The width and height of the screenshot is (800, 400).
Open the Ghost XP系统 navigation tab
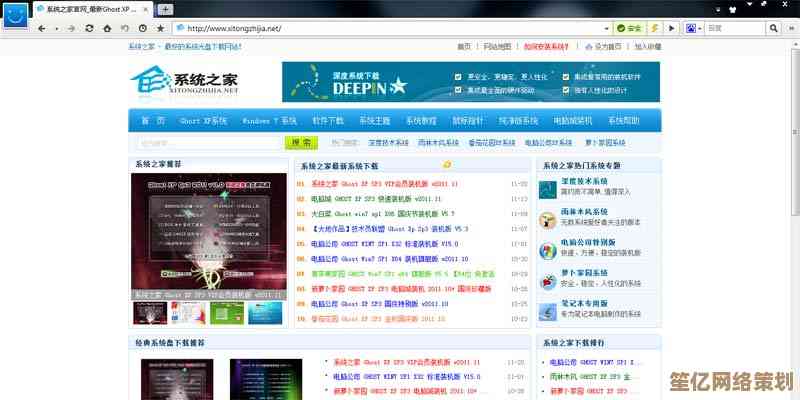click(202, 120)
